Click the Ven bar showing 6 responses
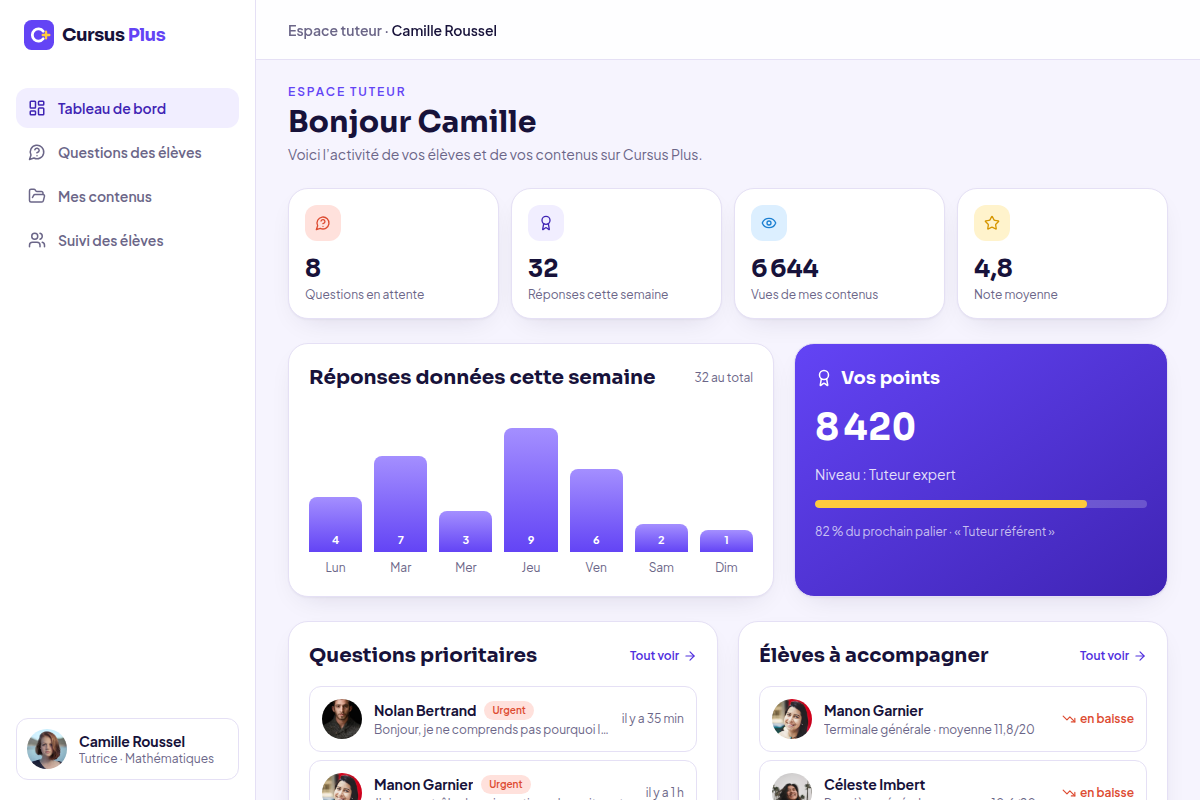1200x800 pixels. tap(596, 510)
